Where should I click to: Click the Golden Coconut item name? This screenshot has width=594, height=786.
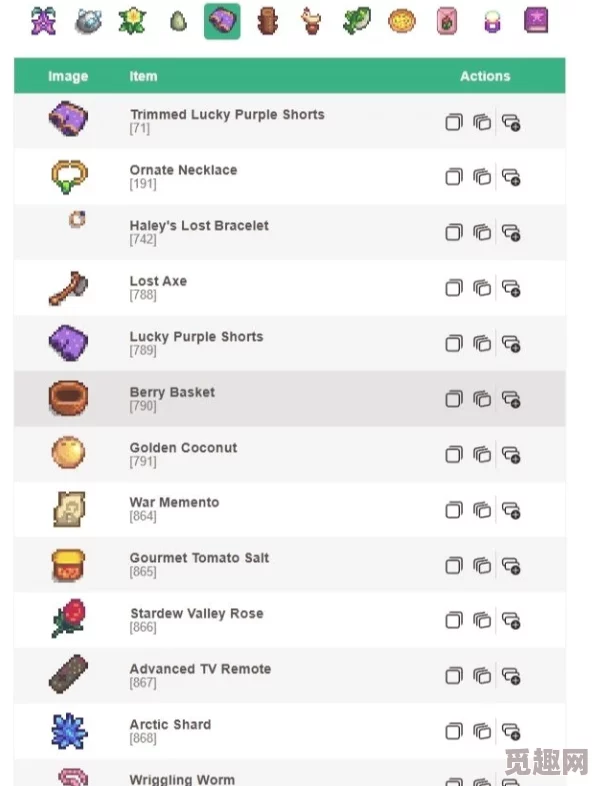pos(183,448)
